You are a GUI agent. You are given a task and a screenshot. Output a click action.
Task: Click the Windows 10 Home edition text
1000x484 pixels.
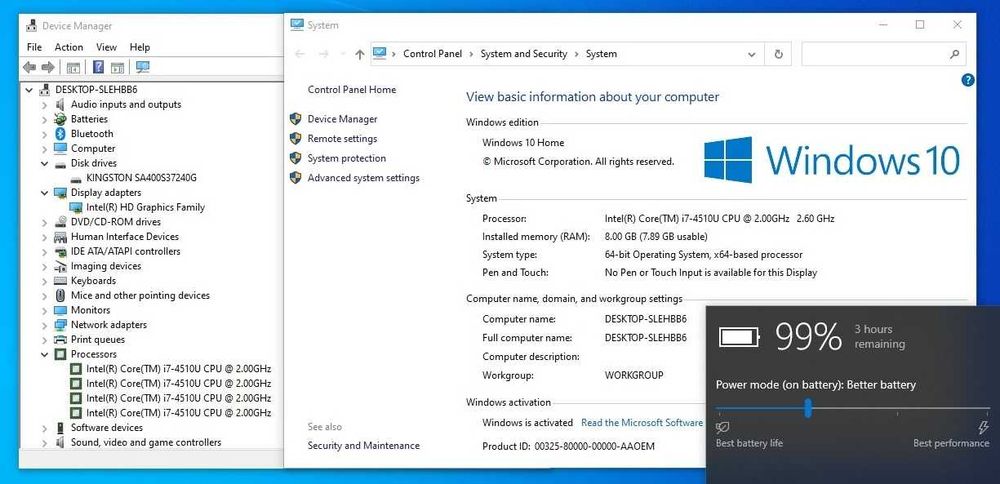coord(523,143)
